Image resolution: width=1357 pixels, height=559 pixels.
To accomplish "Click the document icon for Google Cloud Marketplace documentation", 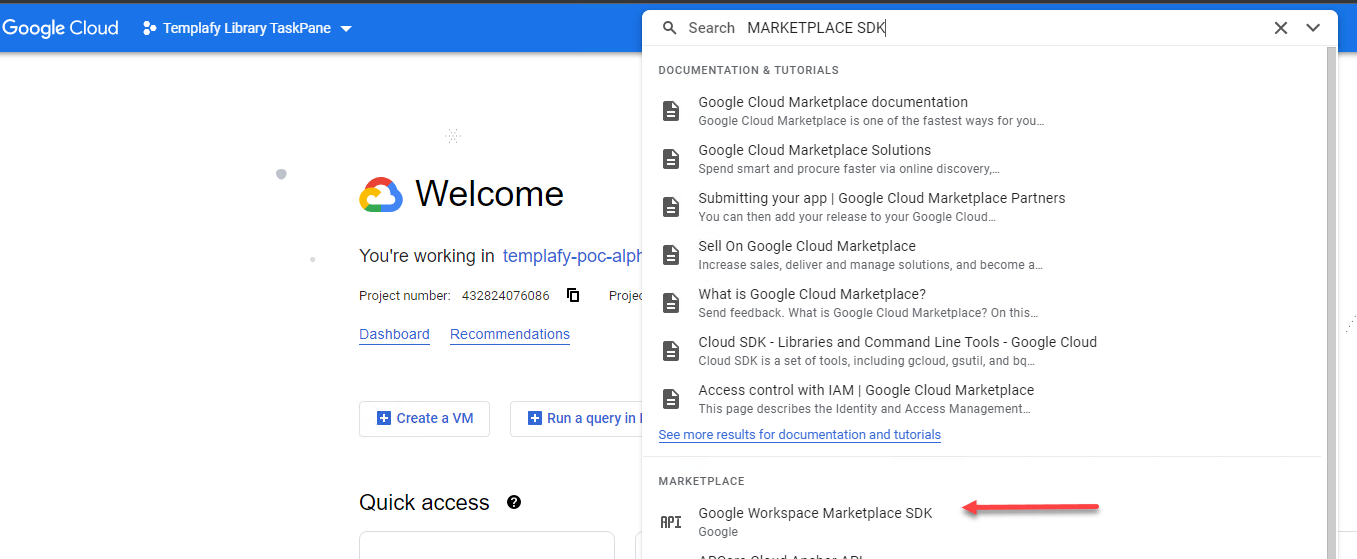I will 671,111.
